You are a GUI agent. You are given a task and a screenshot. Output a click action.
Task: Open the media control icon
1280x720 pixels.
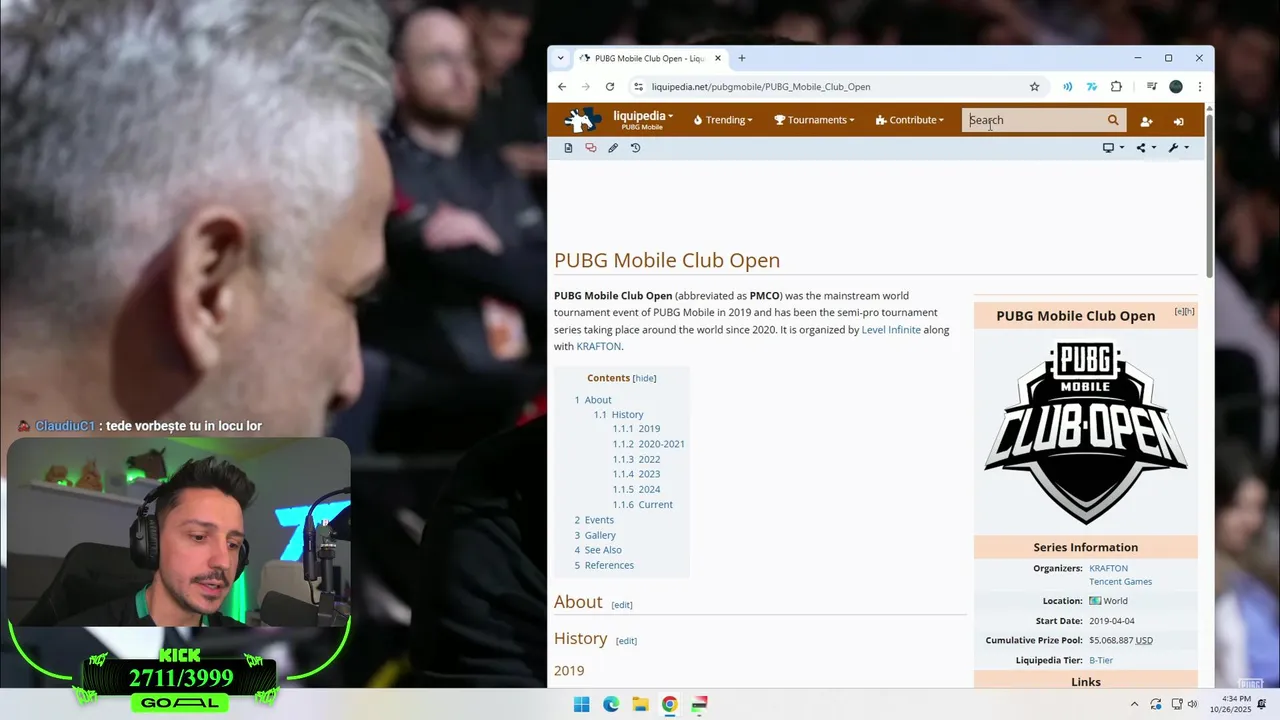(1152, 87)
